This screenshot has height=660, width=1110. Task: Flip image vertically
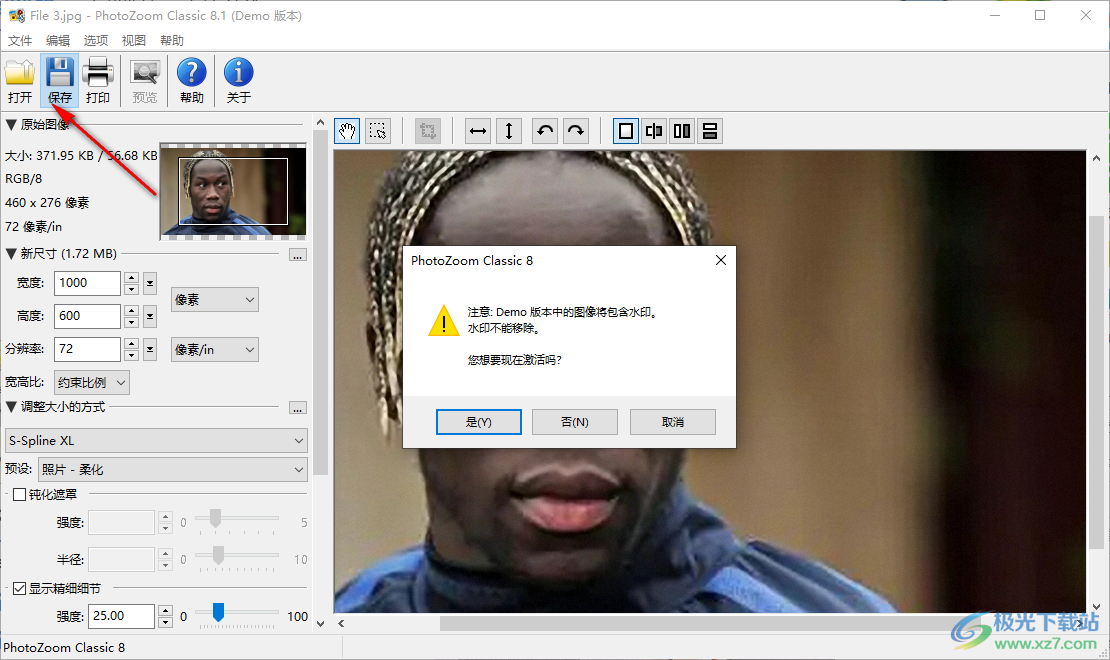[509, 131]
